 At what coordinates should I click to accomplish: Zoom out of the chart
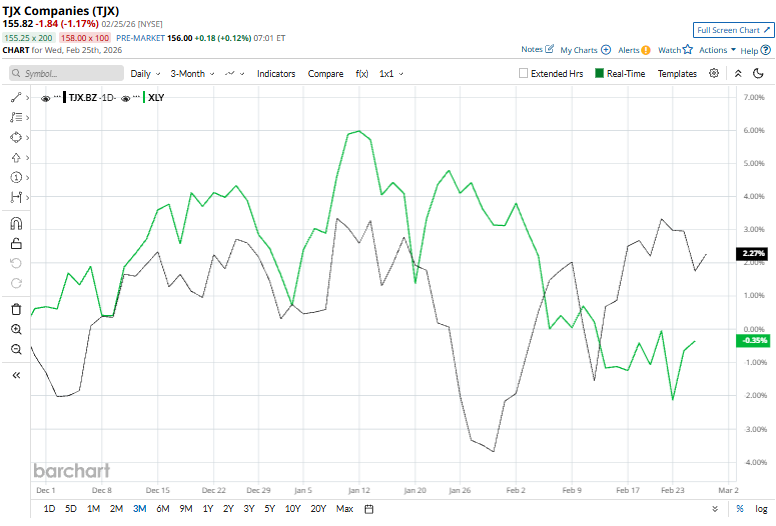tap(16, 349)
